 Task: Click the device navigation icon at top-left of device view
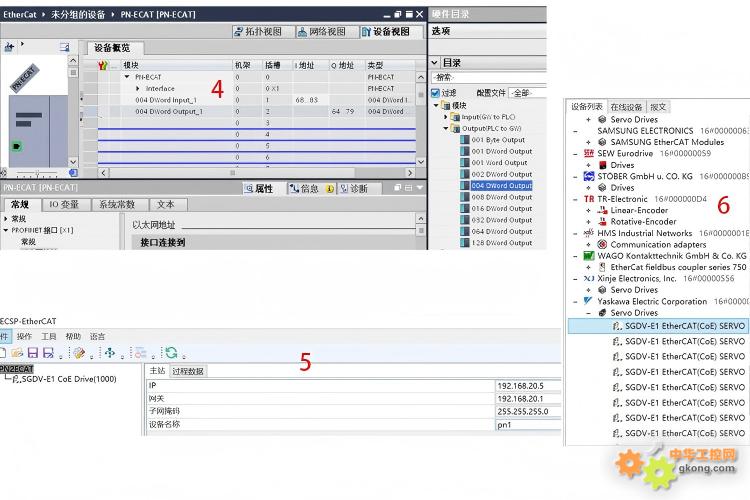(x=9, y=47)
